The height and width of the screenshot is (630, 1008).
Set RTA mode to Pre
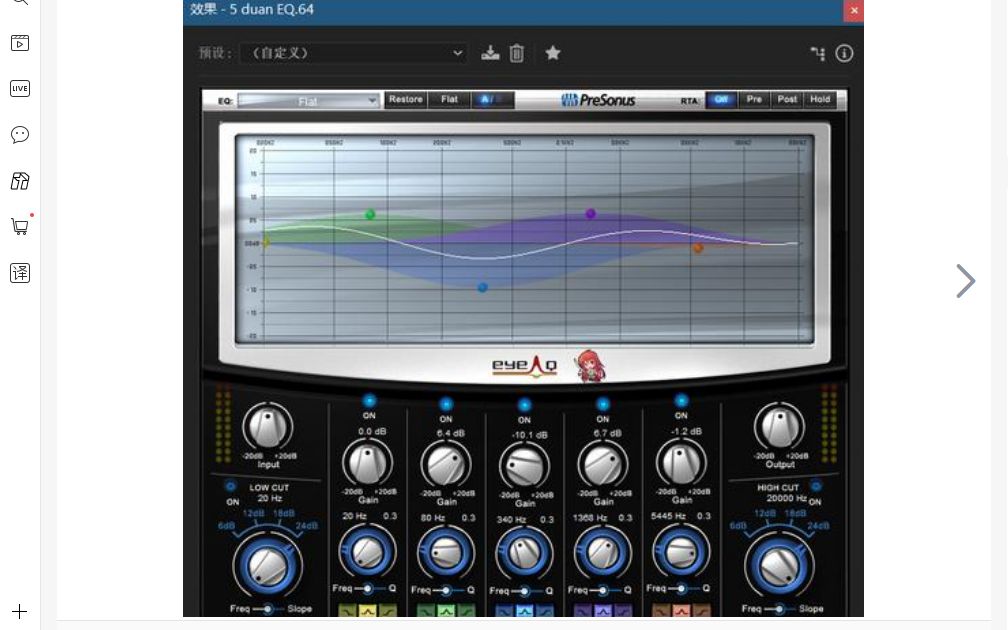tap(753, 100)
